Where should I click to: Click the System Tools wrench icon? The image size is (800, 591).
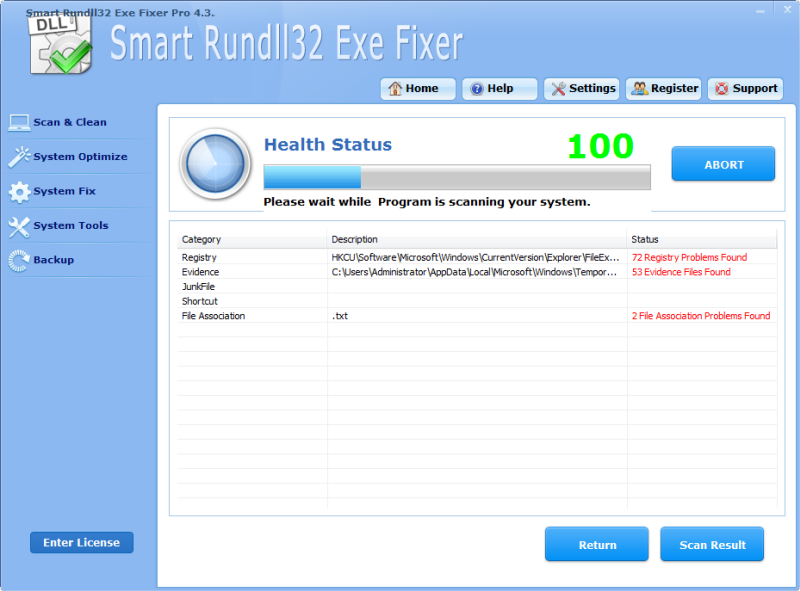pos(19,227)
